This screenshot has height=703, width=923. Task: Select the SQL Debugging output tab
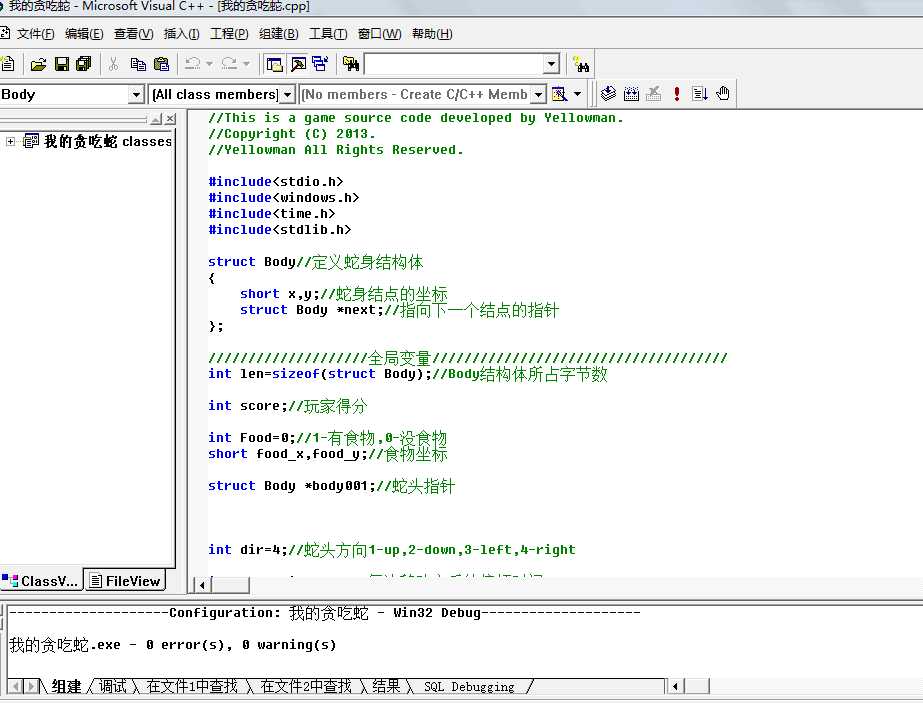[469, 687]
